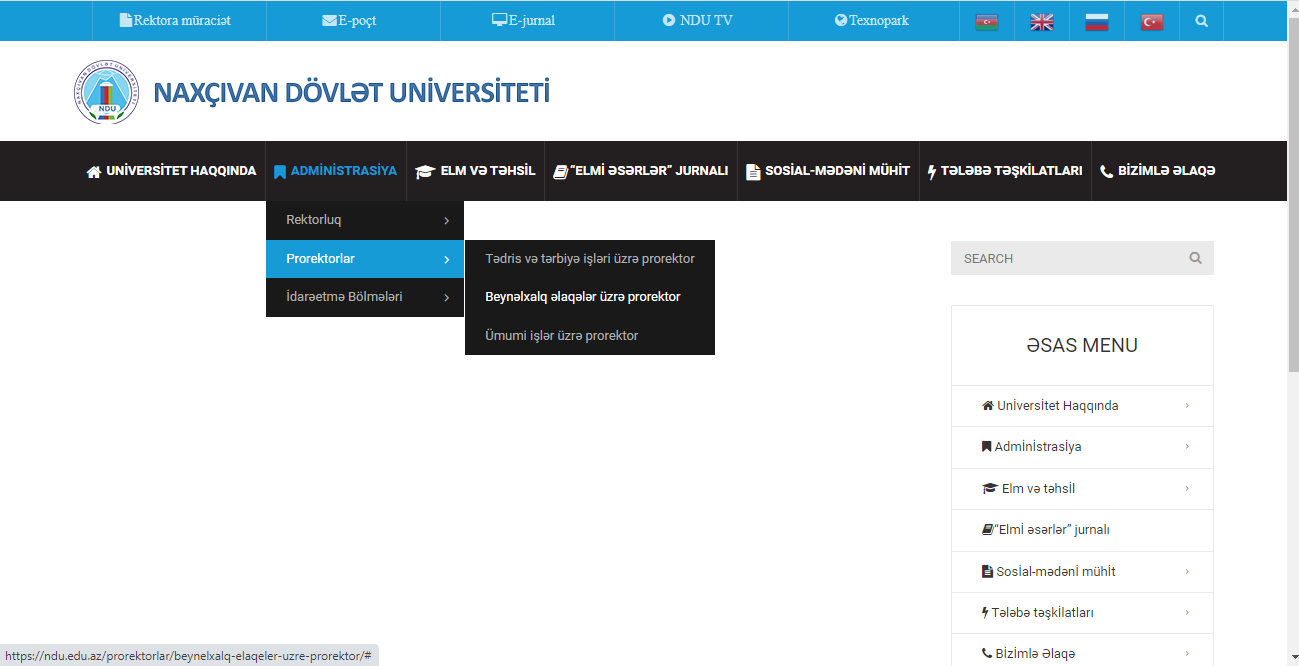Click the envelope icon beside E-poçt

[x=329, y=20]
